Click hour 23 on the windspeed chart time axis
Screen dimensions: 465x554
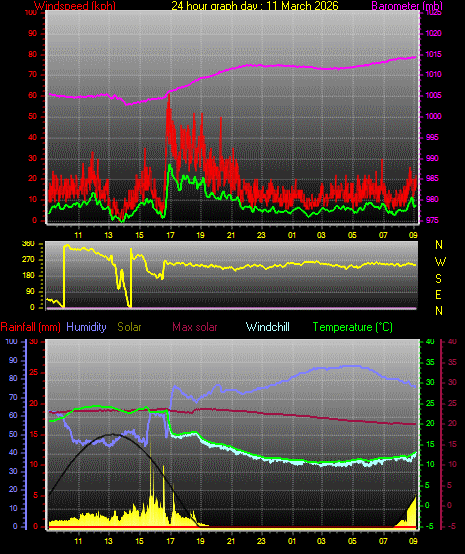(x=261, y=235)
